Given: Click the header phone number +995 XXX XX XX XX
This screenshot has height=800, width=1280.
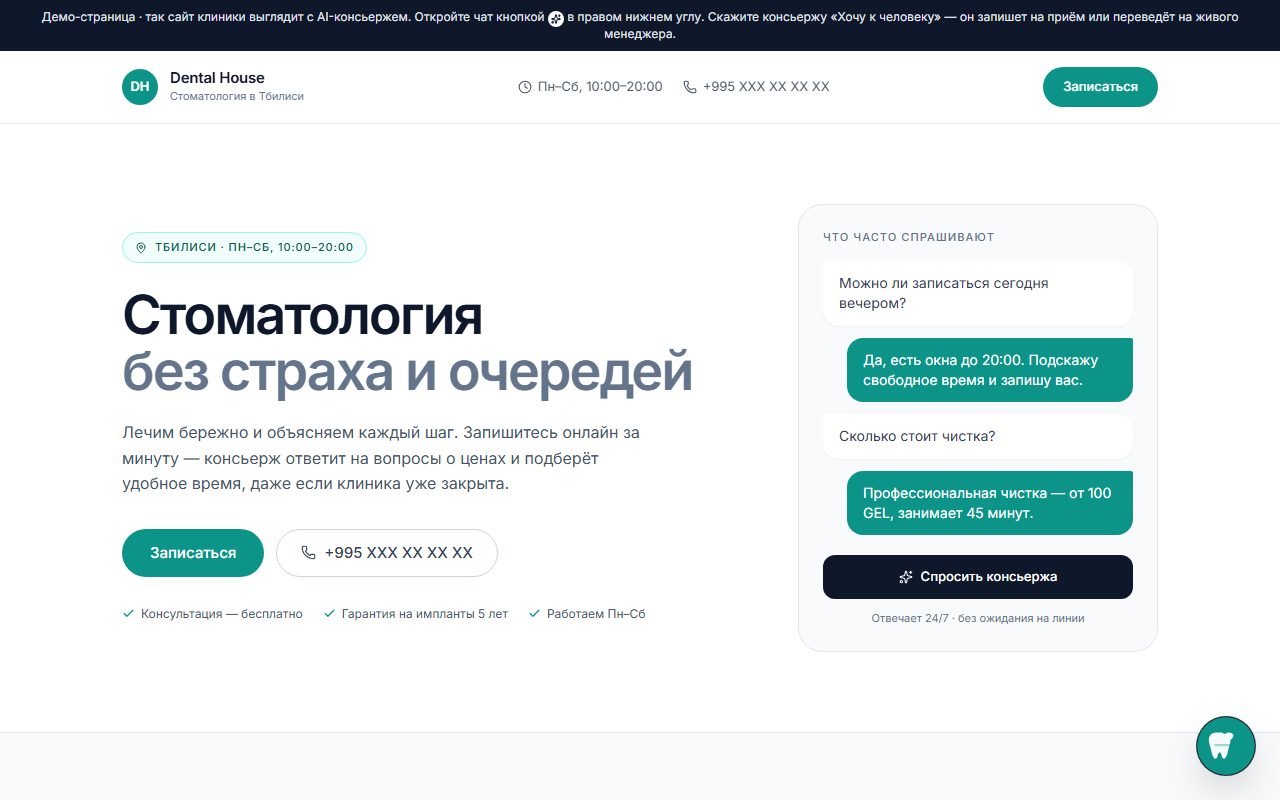Looking at the screenshot, I should [x=766, y=87].
